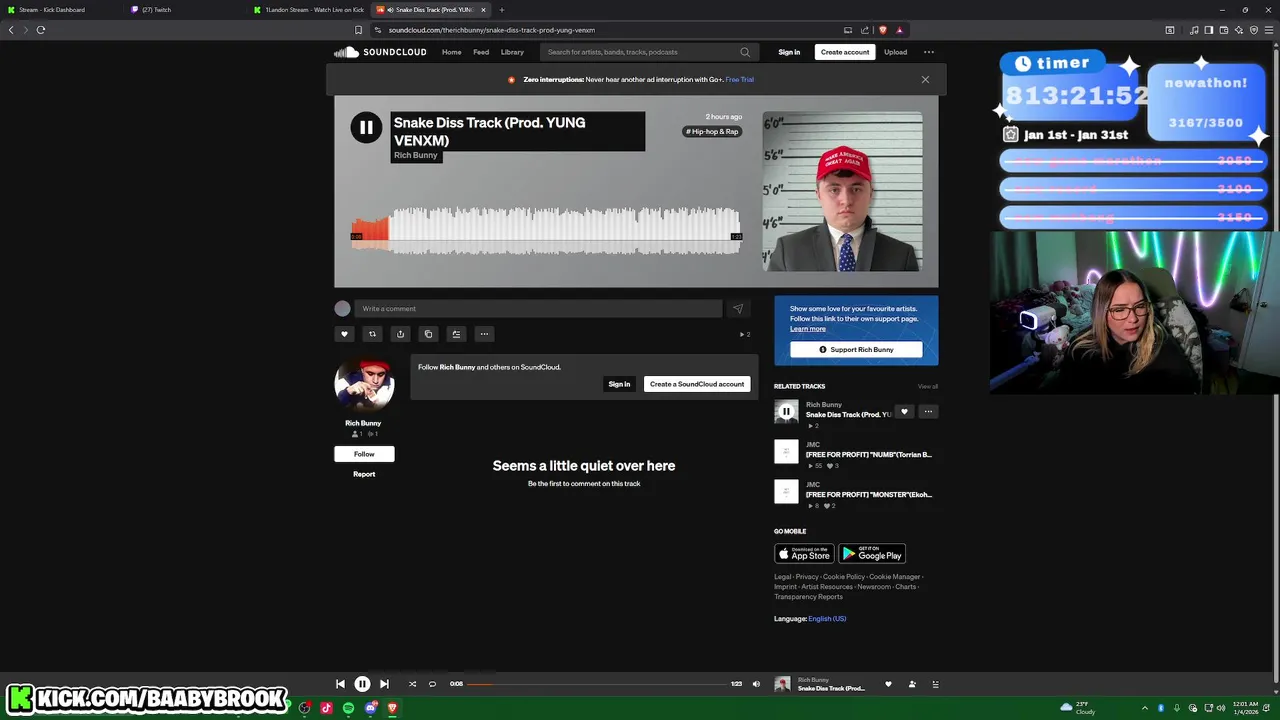Viewport: 1280px width, 720px height.
Task: Open the Upload page
Action: click(895, 52)
